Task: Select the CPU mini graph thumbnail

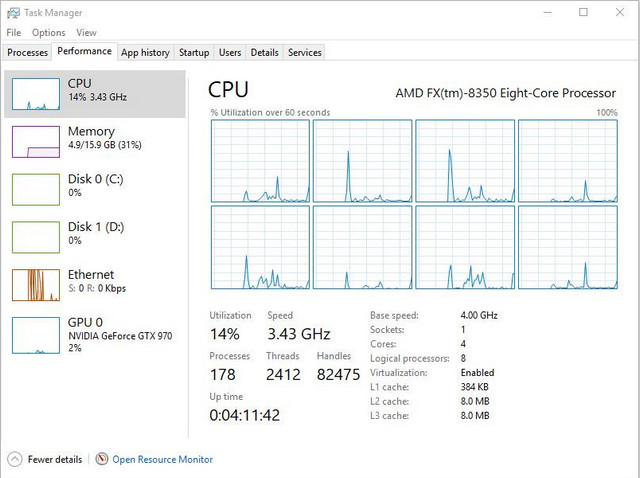Action: pyautogui.click(x=36, y=93)
